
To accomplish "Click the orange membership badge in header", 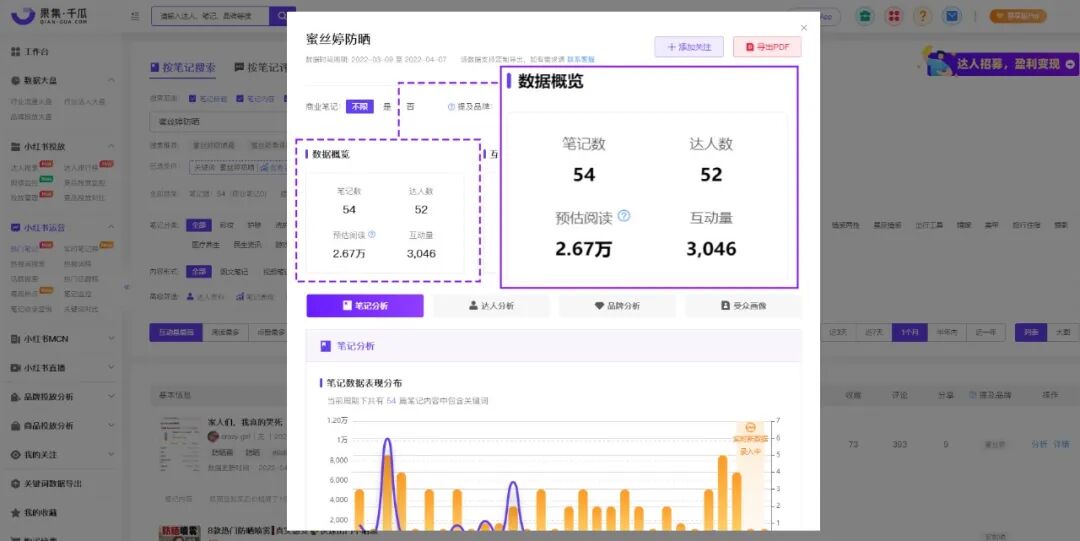I will 1017,16.
